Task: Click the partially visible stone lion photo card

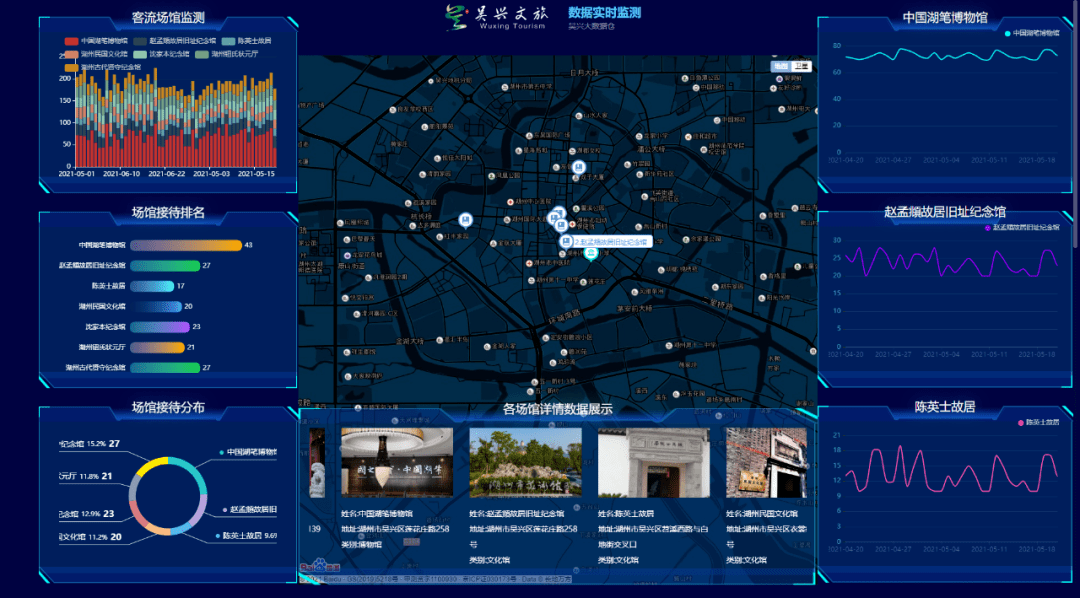Action: [x=317, y=462]
